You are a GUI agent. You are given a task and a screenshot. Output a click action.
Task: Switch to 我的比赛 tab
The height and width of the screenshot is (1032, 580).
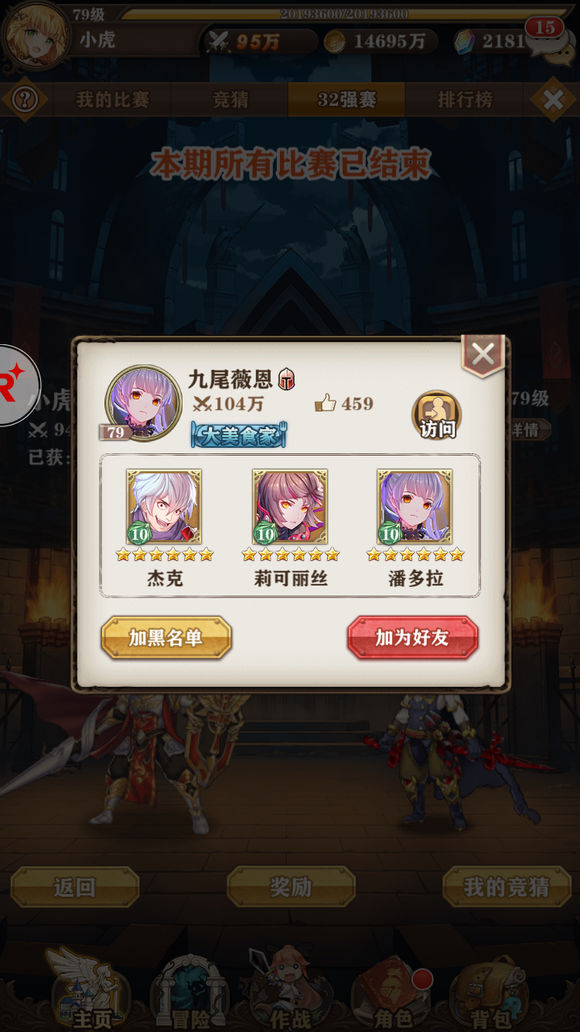[113, 100]
